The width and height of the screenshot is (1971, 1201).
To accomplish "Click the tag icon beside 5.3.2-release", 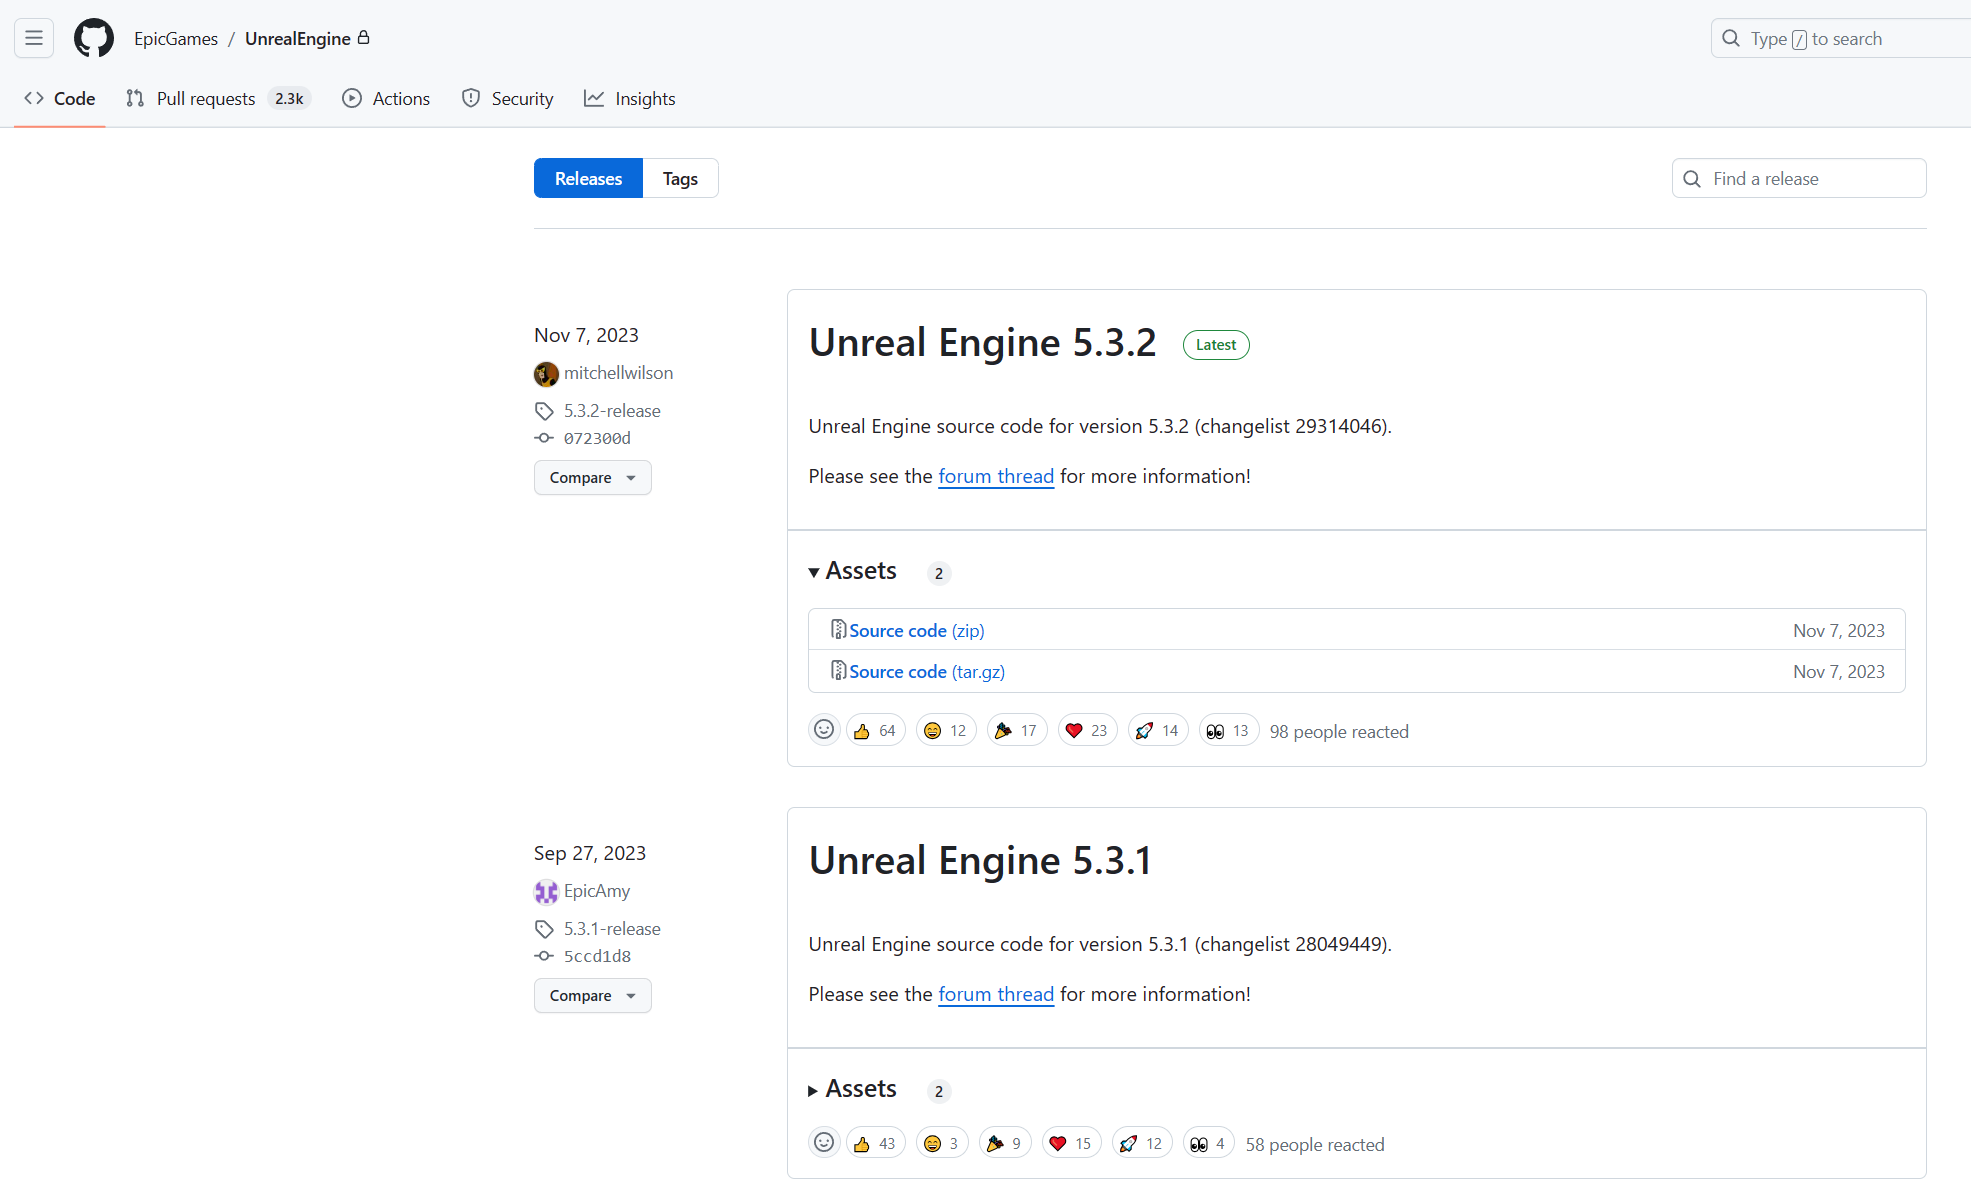I will [x=544, y=411].
